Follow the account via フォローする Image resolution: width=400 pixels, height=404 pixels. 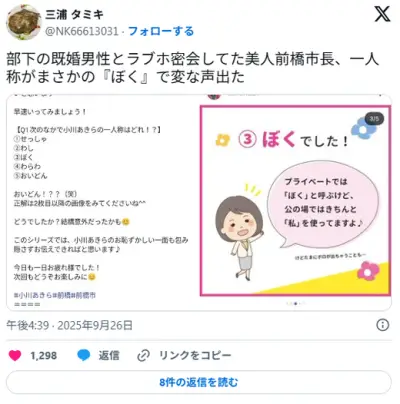[x=161, y=31]
